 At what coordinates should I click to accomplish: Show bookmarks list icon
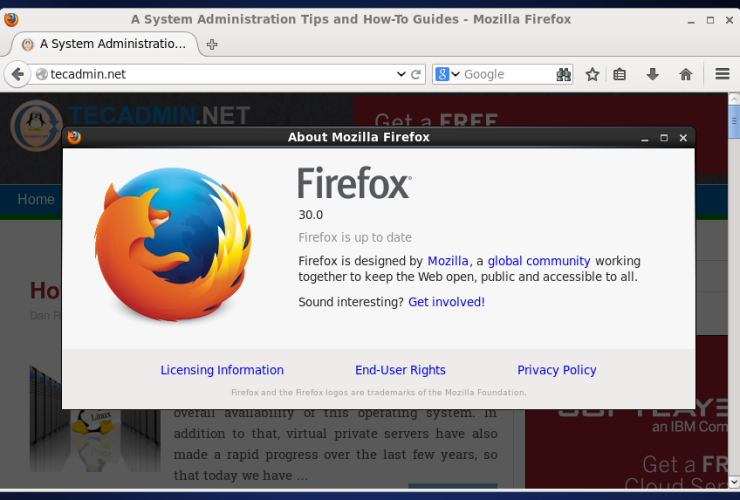(x=620, y=74)
